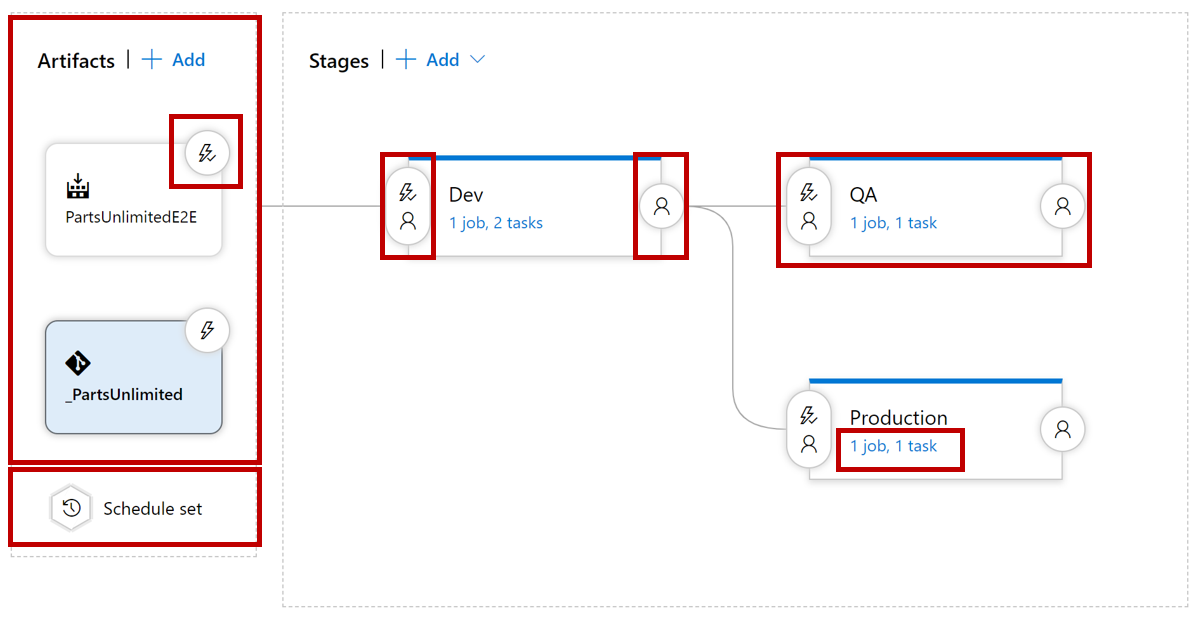Open Dev stage '1 job, 2 tasks' link
This screenshot has width=1198, height=619.
[x=496, y=223]
